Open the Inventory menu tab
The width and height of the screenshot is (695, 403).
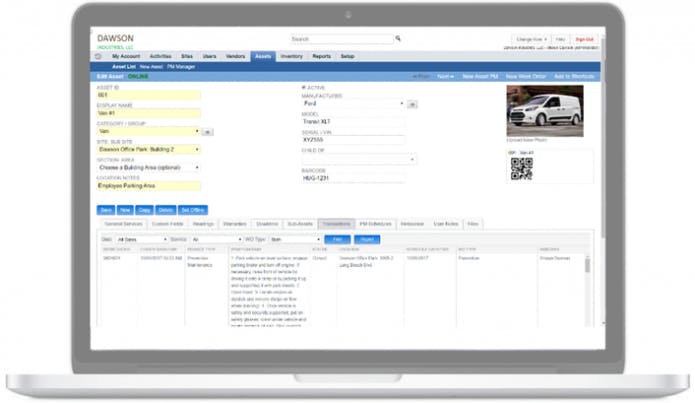point(291,56)
